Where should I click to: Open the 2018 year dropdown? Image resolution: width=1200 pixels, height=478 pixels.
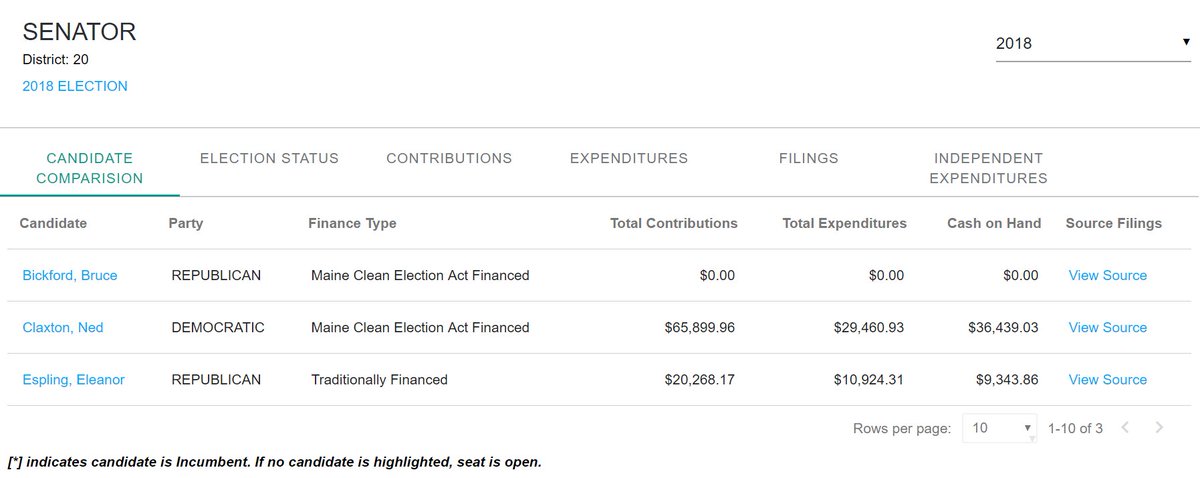click(1092, 44)
